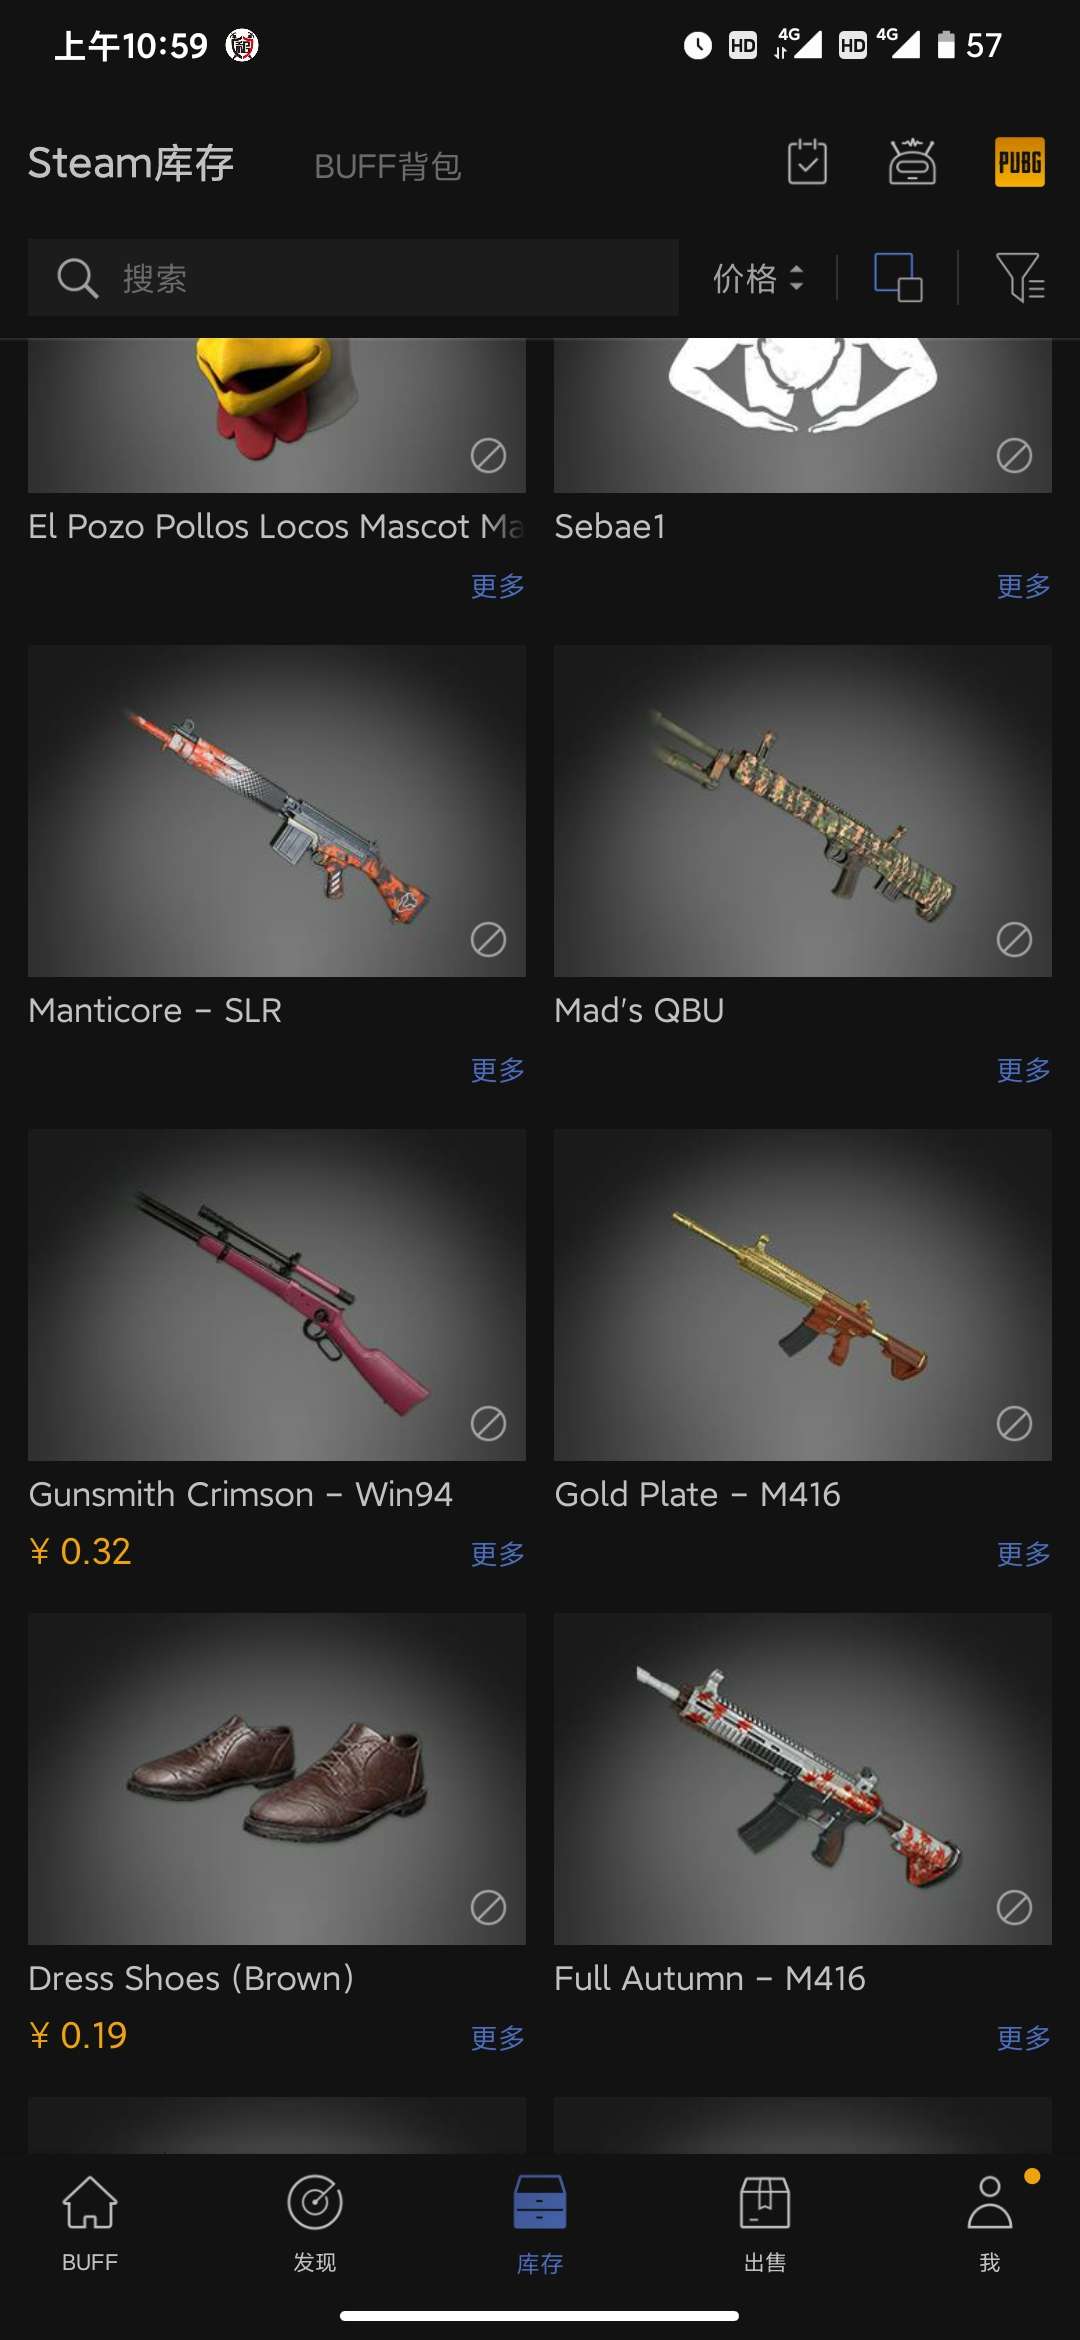The image size is (1080, 2340).
Task: Expand the 价格 price sort dropdown
Action: tap(758, 278)
